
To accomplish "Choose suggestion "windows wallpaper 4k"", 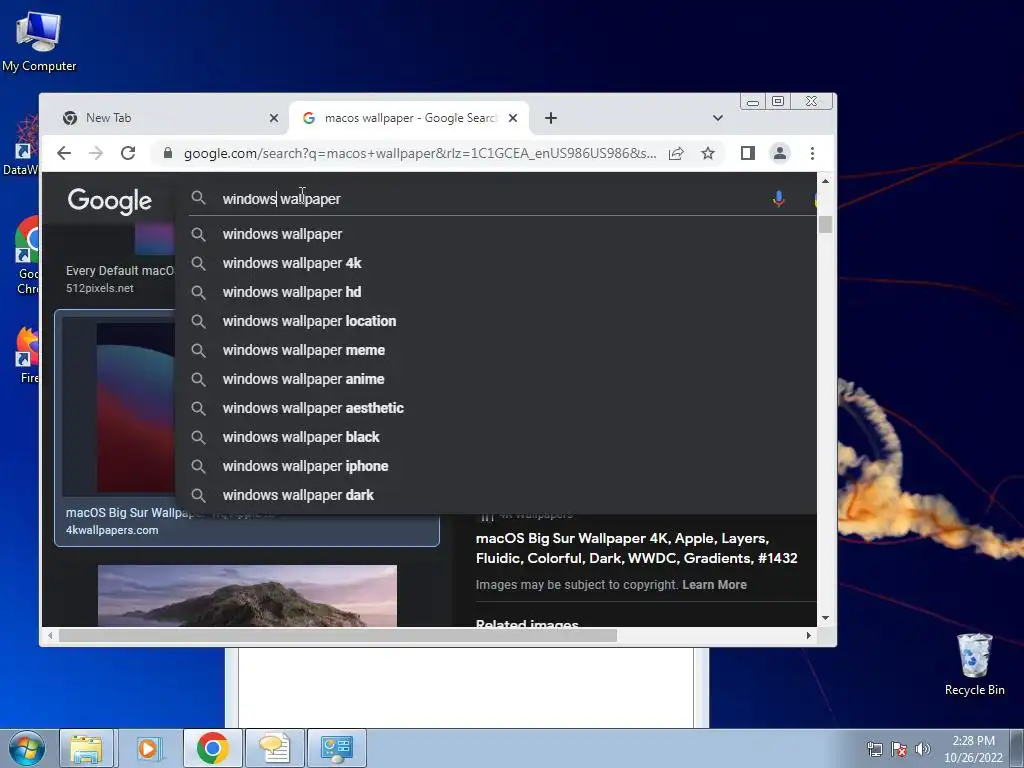I will (x=496, y=263).
